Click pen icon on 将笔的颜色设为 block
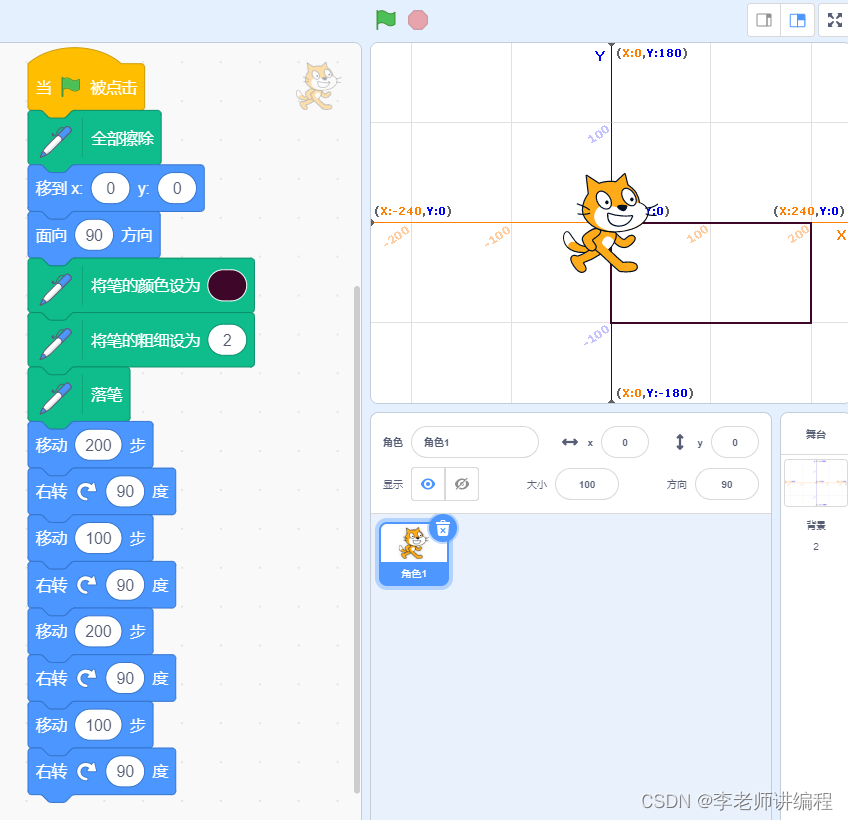This screenshot has height=820, width=848. click(56, 289)
